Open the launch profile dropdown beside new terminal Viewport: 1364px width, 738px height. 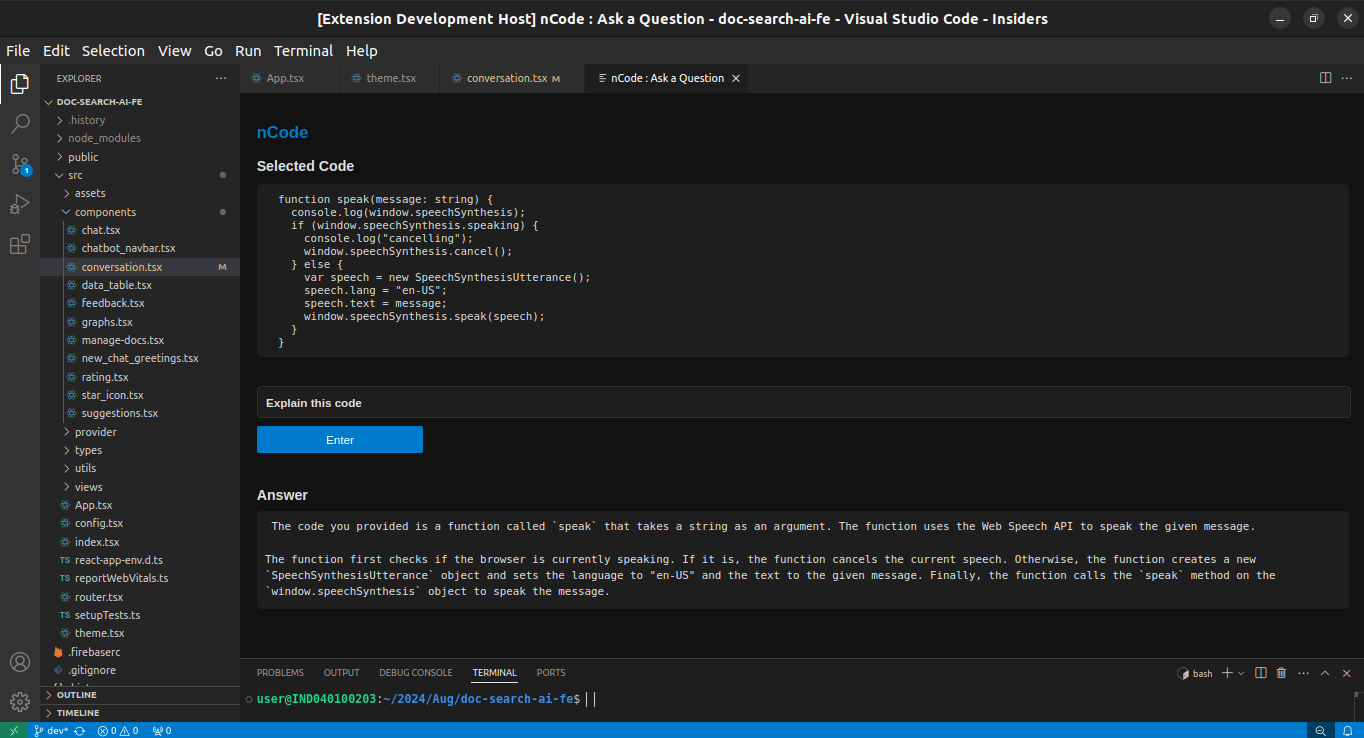(1241, 673)
